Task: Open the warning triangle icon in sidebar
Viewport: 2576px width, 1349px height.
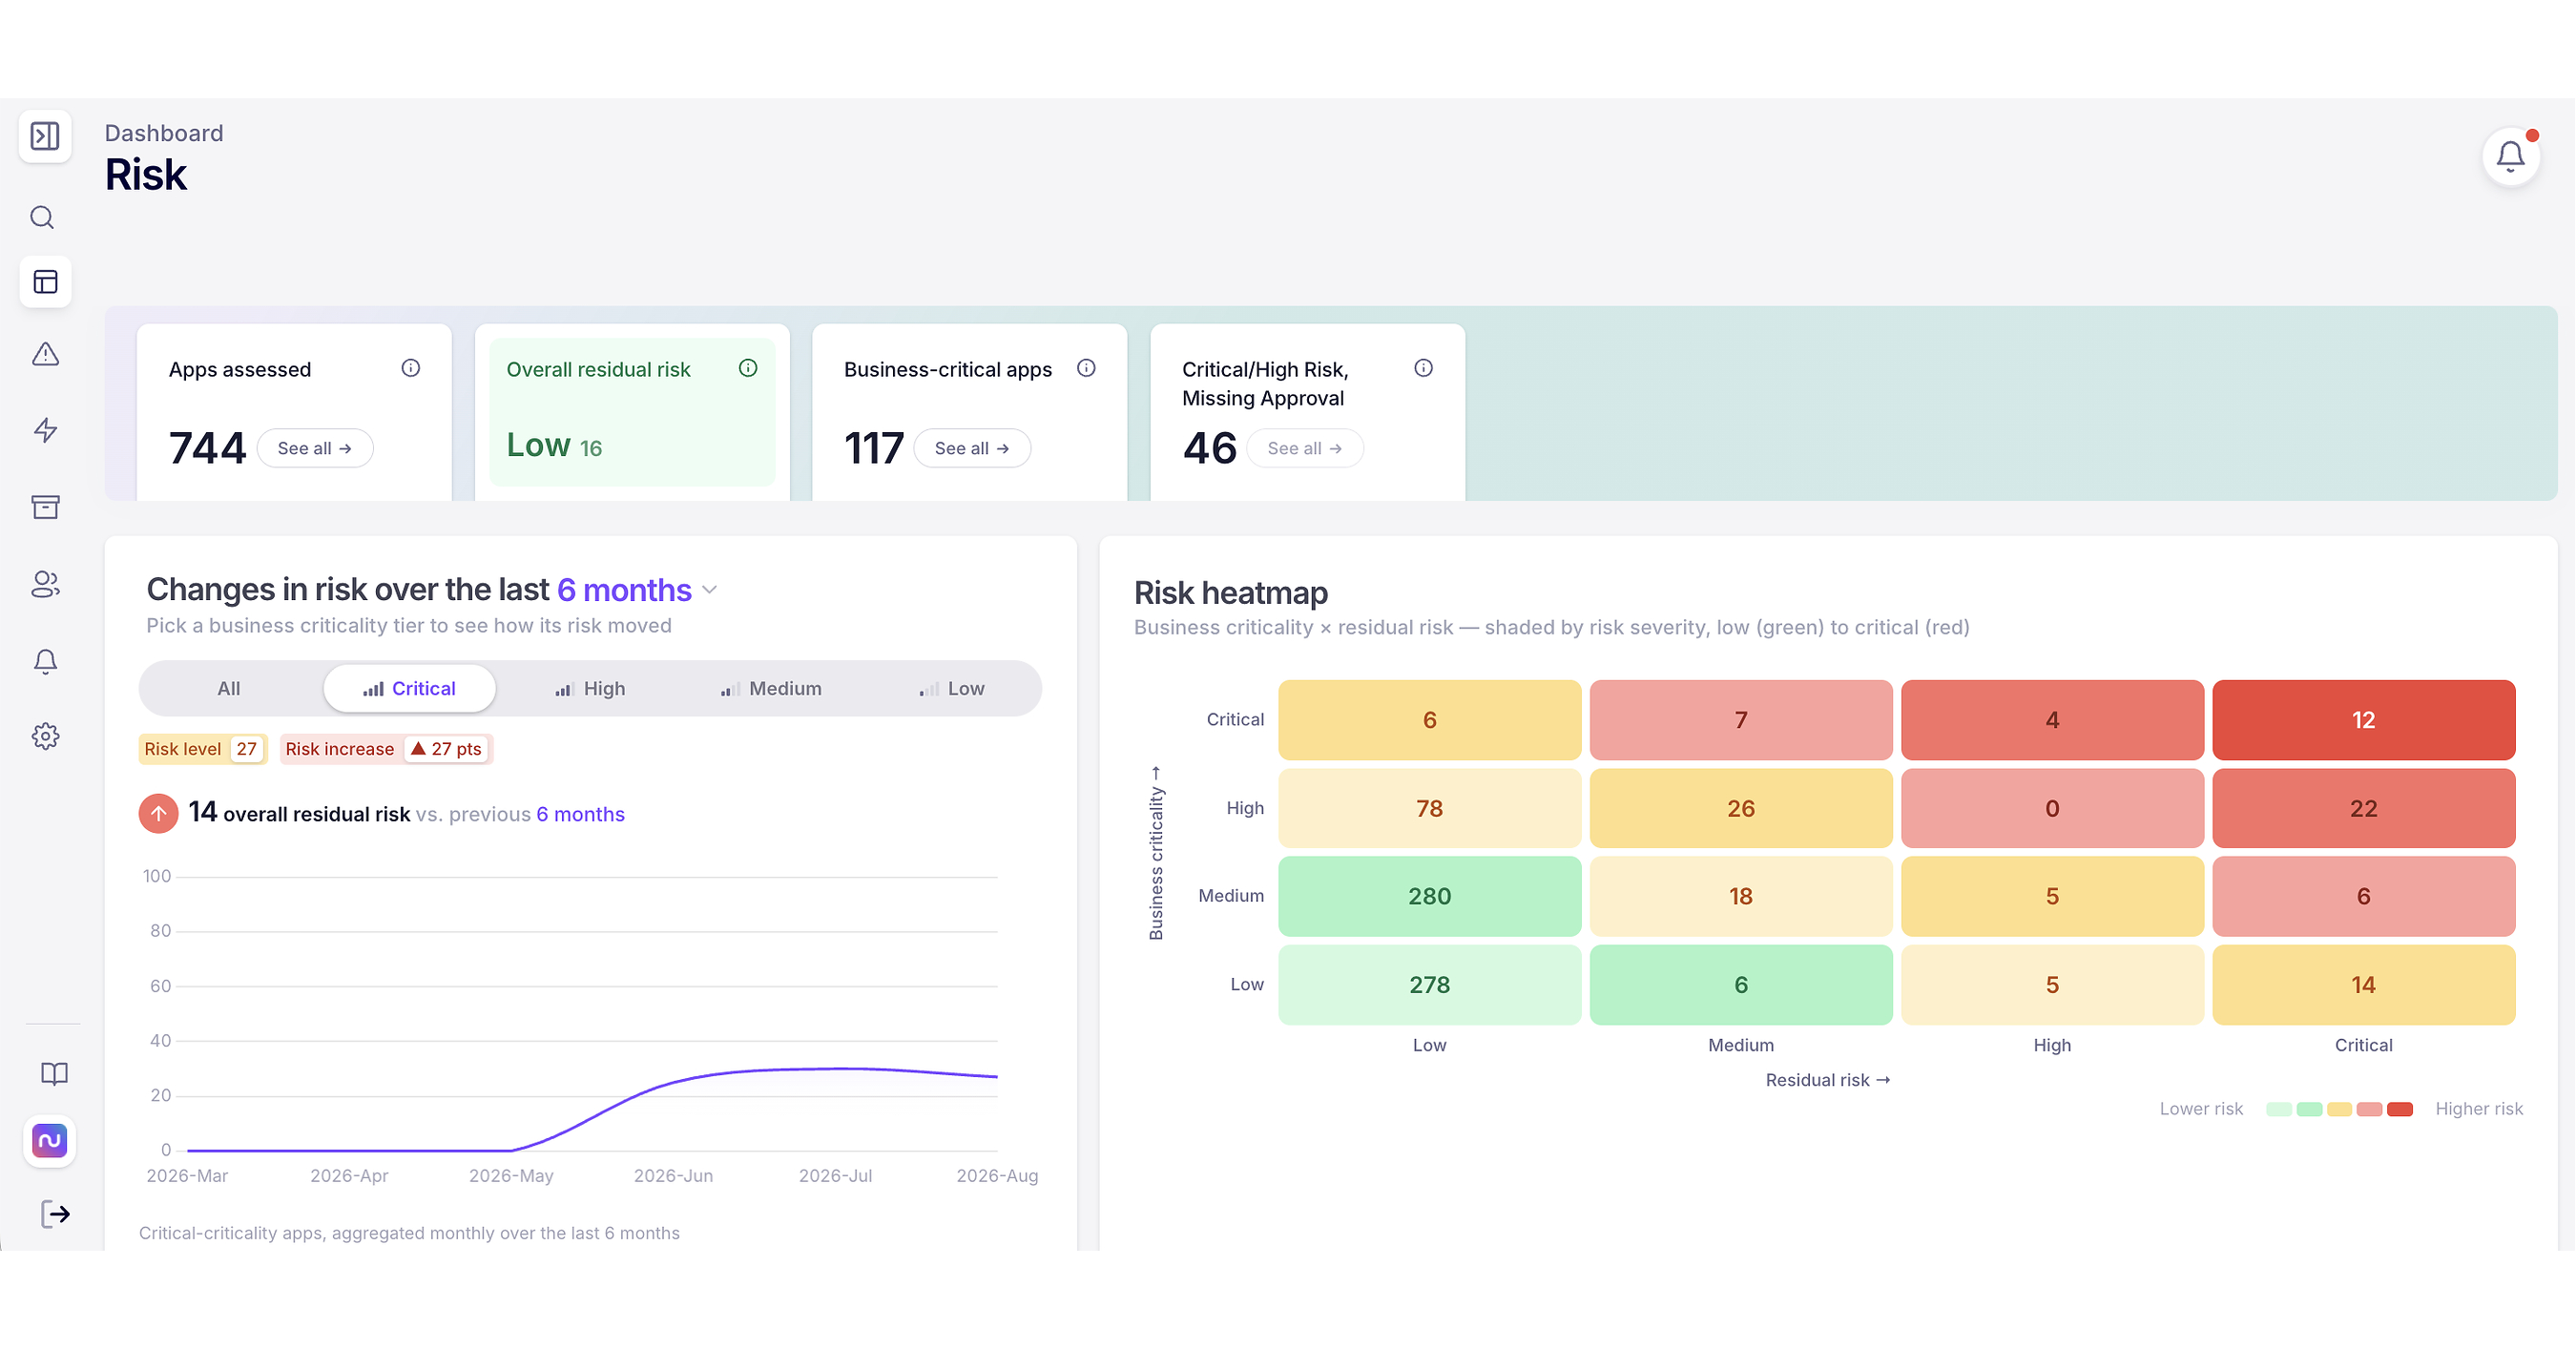Action: click(x=45, y=354)
